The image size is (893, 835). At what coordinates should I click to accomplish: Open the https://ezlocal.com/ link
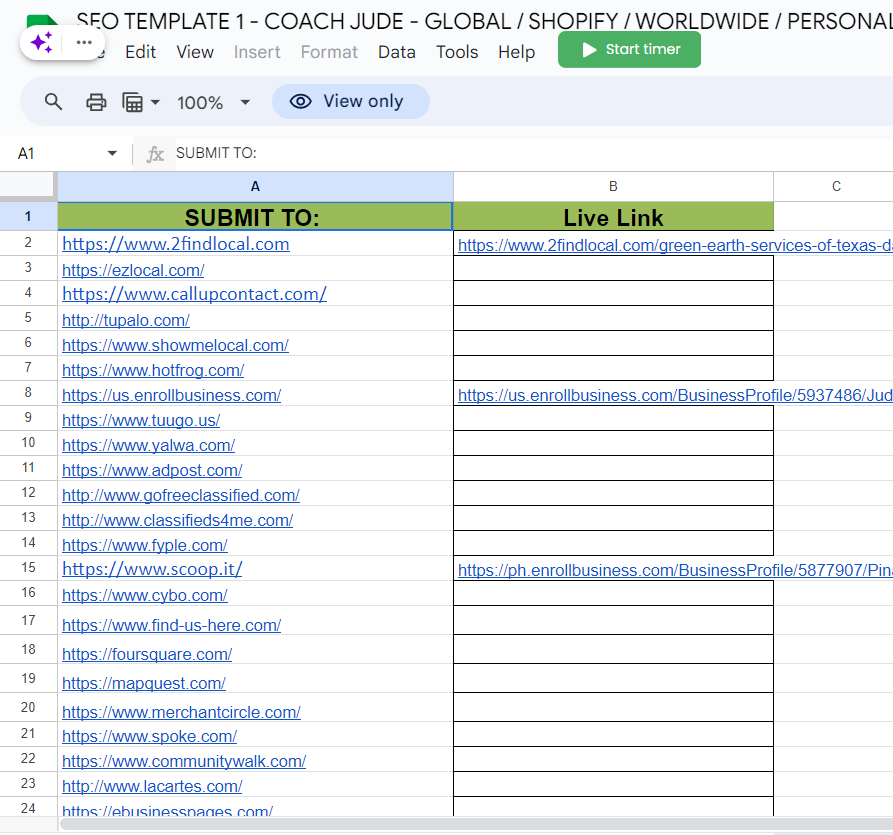[x=133, y=270]
